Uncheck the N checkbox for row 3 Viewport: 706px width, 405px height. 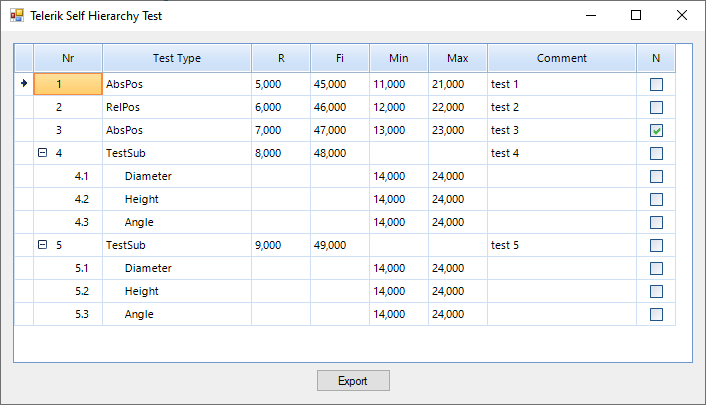(656, 131)
